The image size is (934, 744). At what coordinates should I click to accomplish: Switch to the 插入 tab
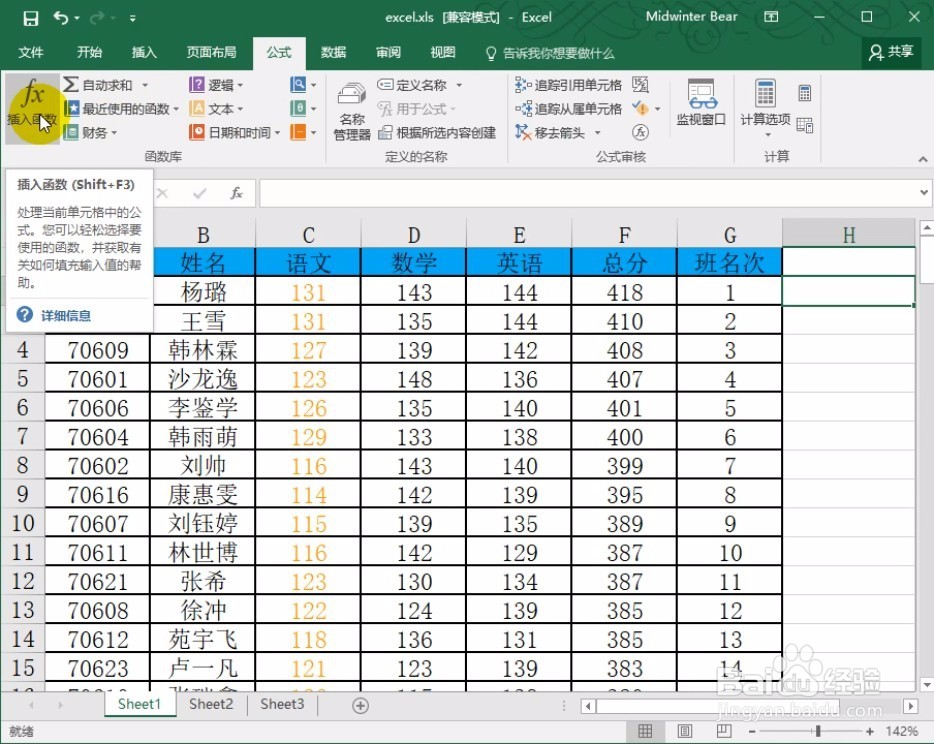[144, 52]
